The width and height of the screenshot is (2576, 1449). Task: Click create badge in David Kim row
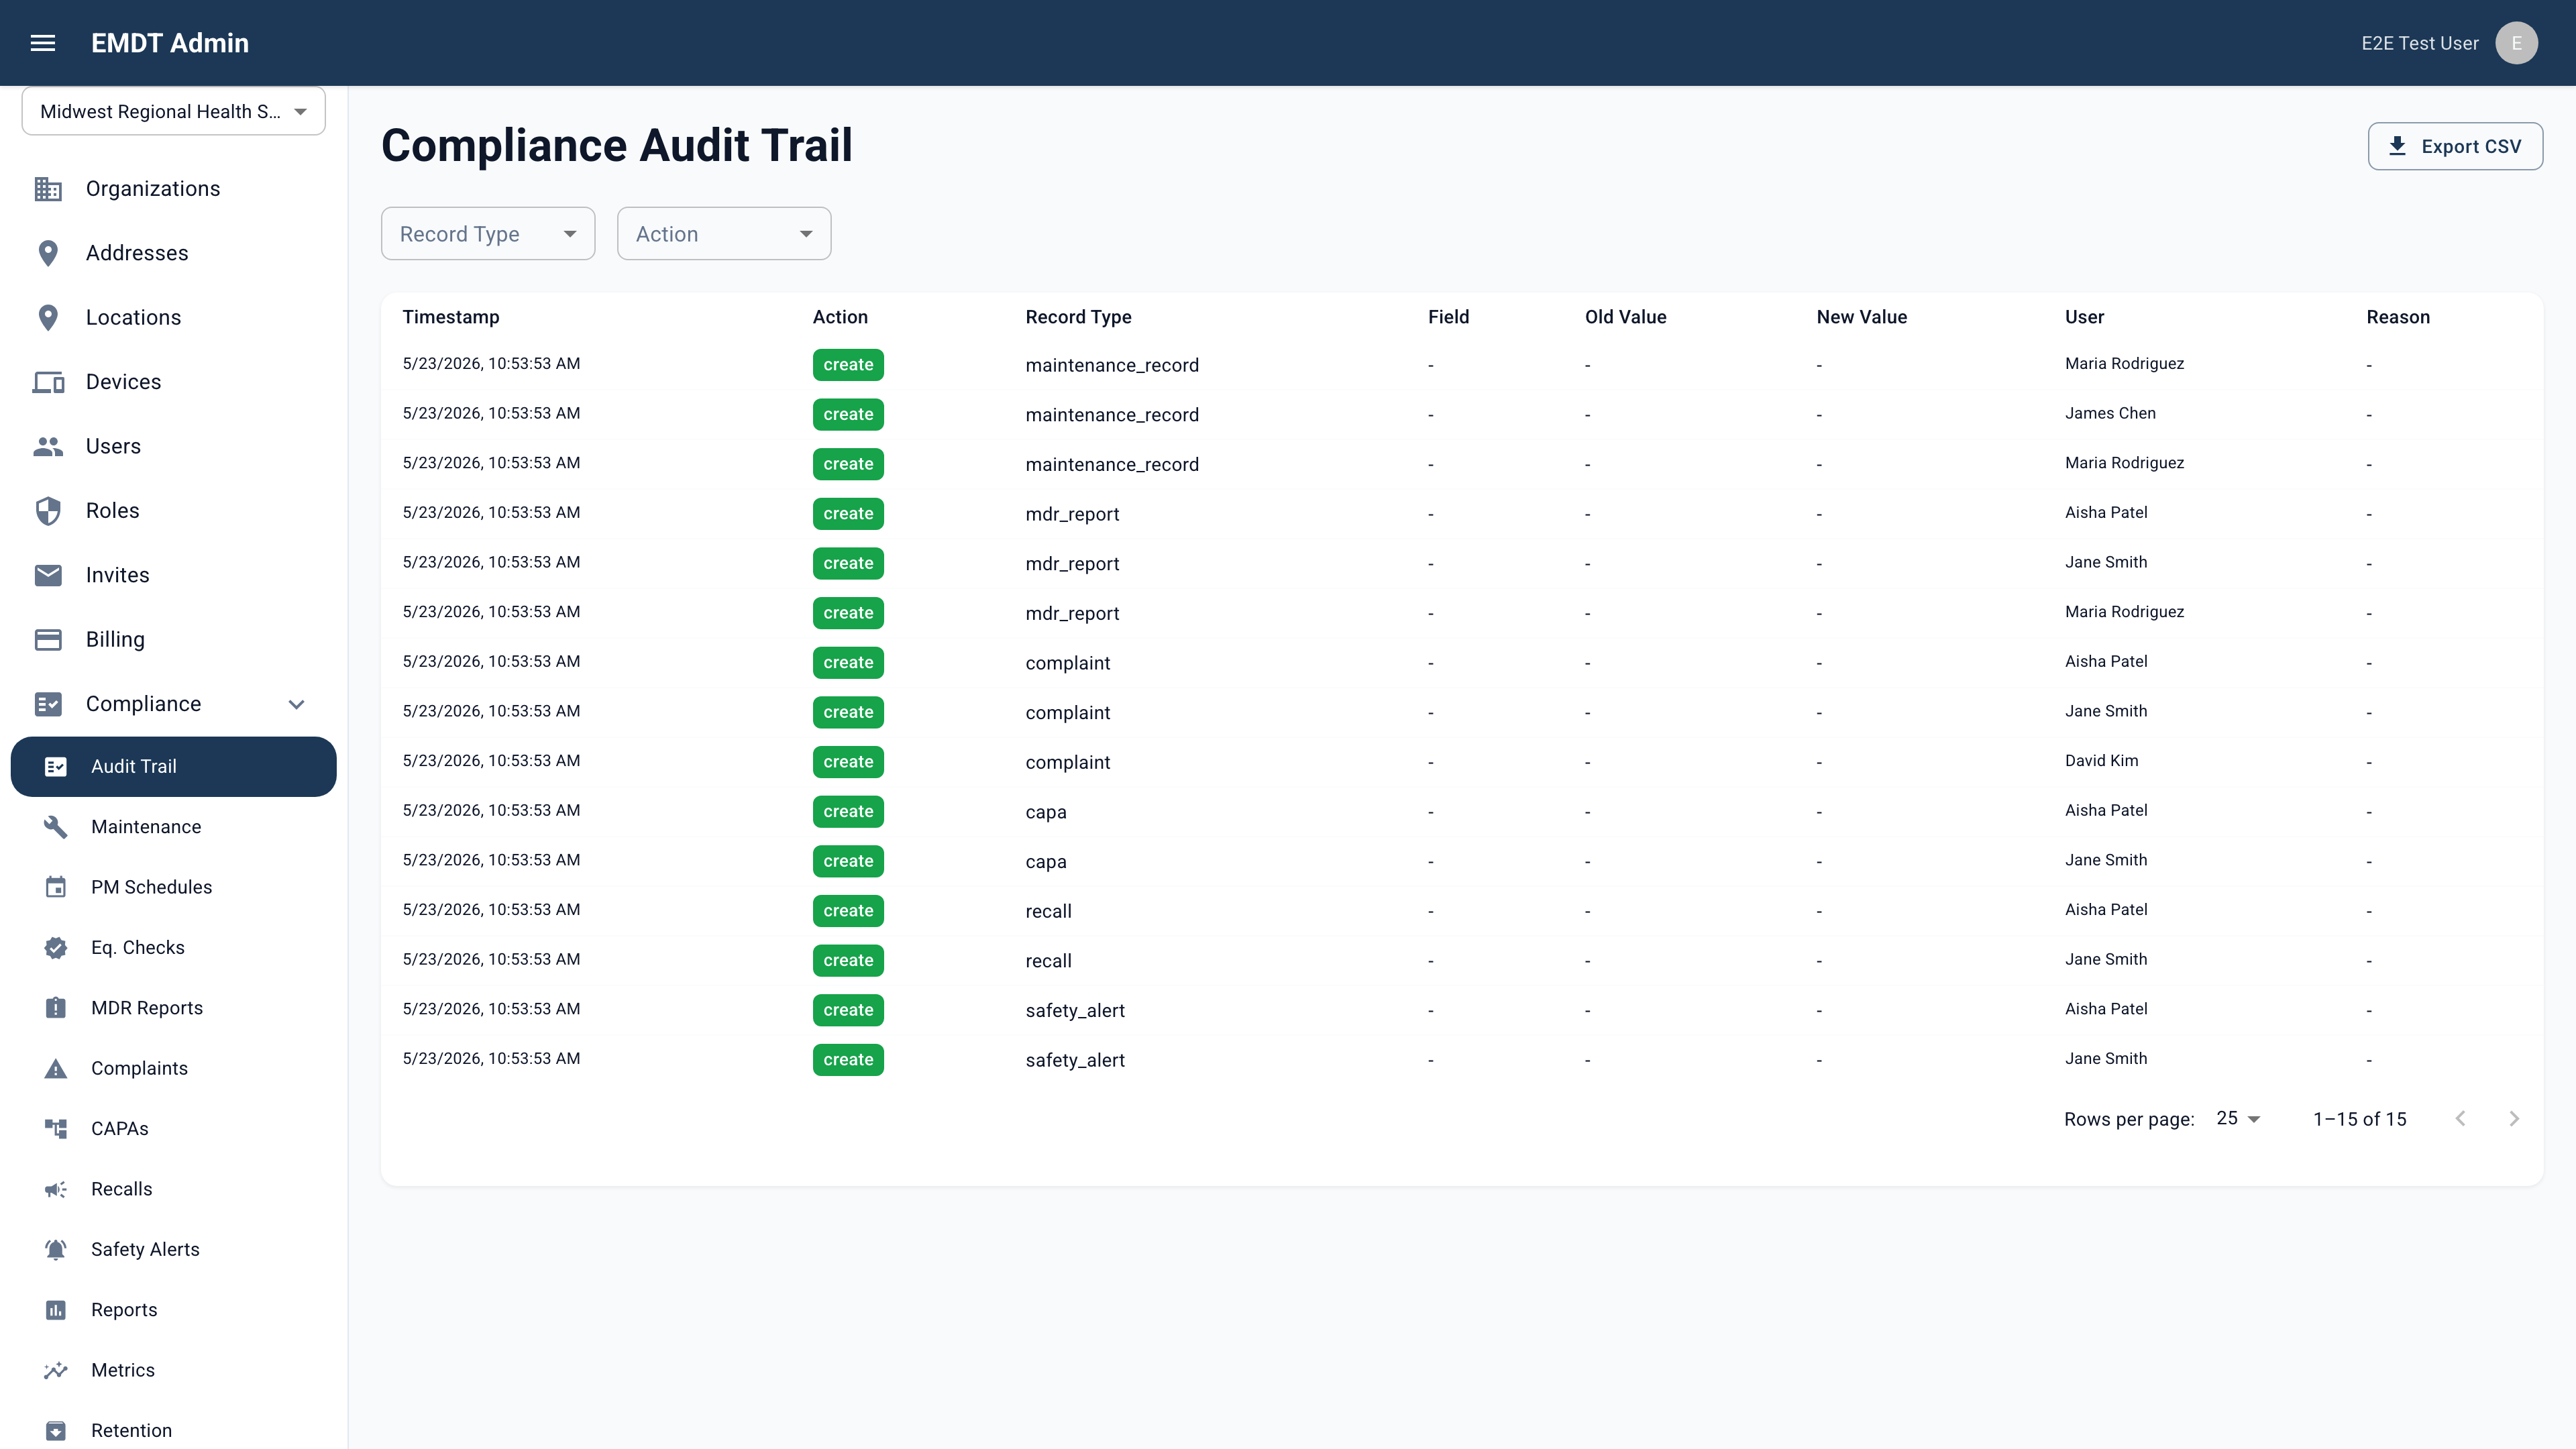tap(848, 762)
